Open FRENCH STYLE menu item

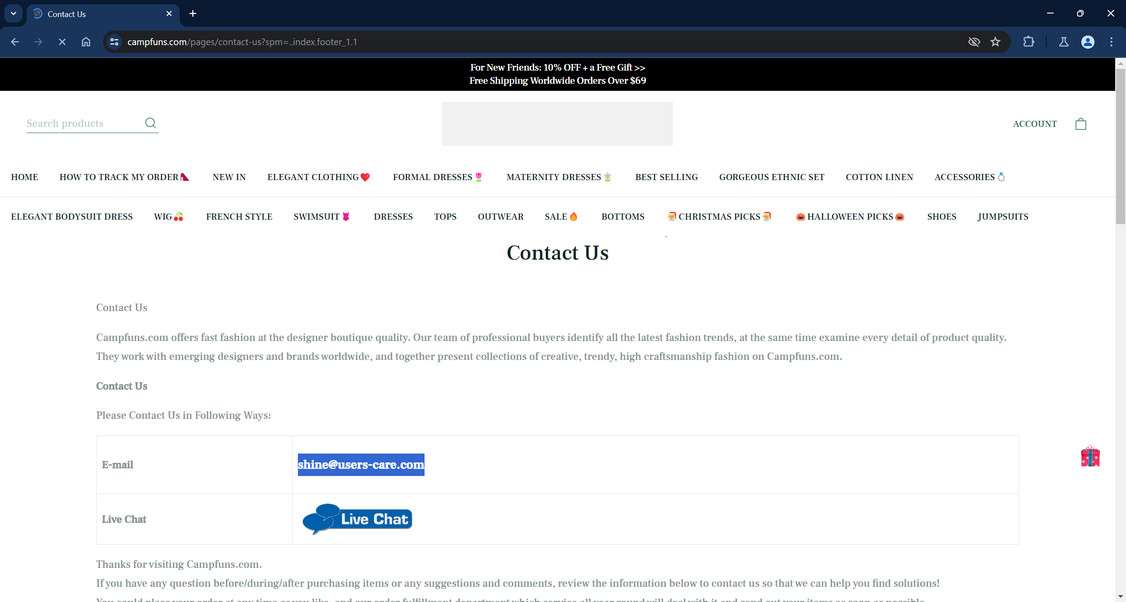pos(239,216)
